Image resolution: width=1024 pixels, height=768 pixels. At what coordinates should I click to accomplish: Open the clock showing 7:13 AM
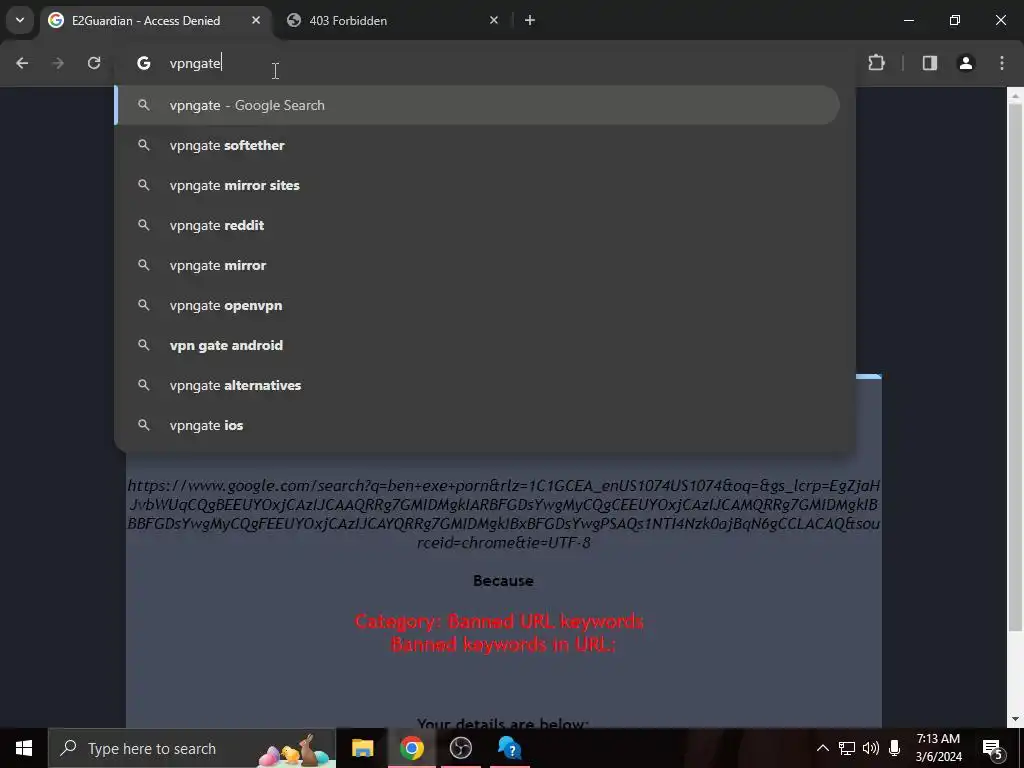point(938,748)
